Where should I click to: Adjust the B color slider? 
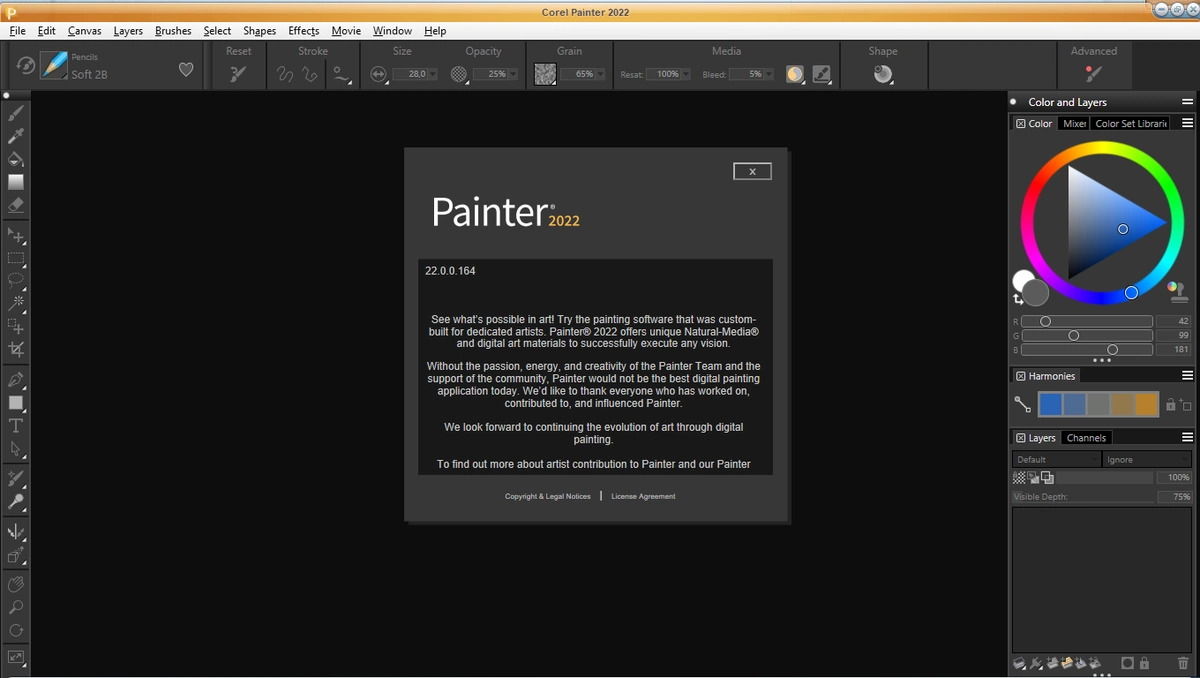point(1087,350)
